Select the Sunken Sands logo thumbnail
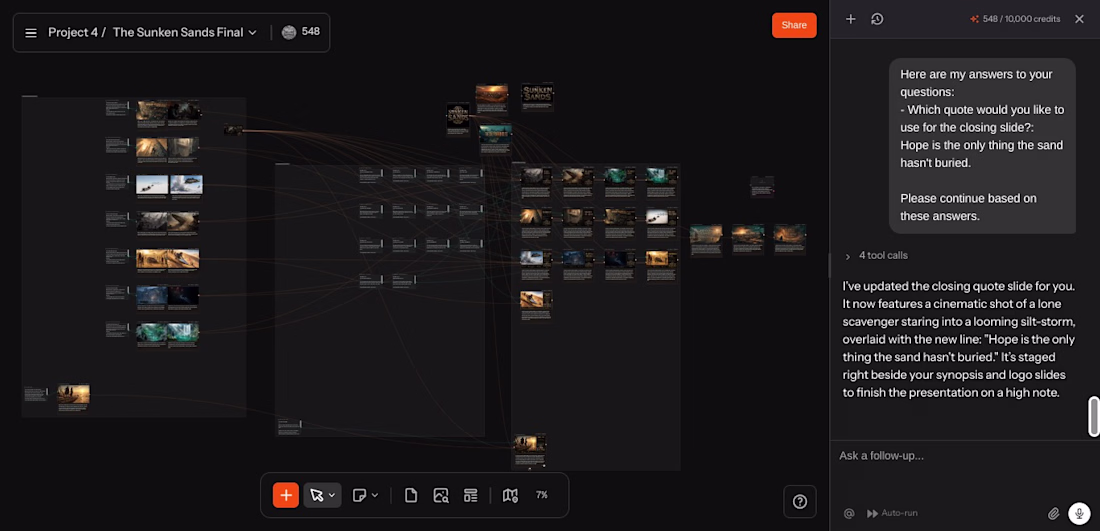The width and height of the screenshot is (1100, 531). pyautogui.click(x=537, y=94)
